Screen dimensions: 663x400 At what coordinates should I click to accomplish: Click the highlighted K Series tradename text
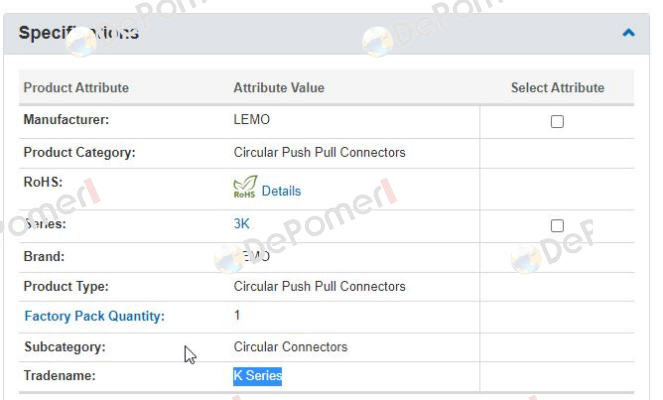click(258, 376)
